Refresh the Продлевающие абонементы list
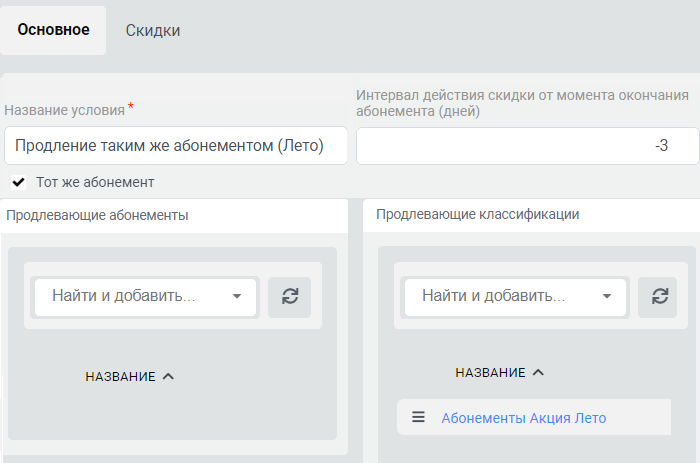The image size is (700, 463). (x=289, y=297)
